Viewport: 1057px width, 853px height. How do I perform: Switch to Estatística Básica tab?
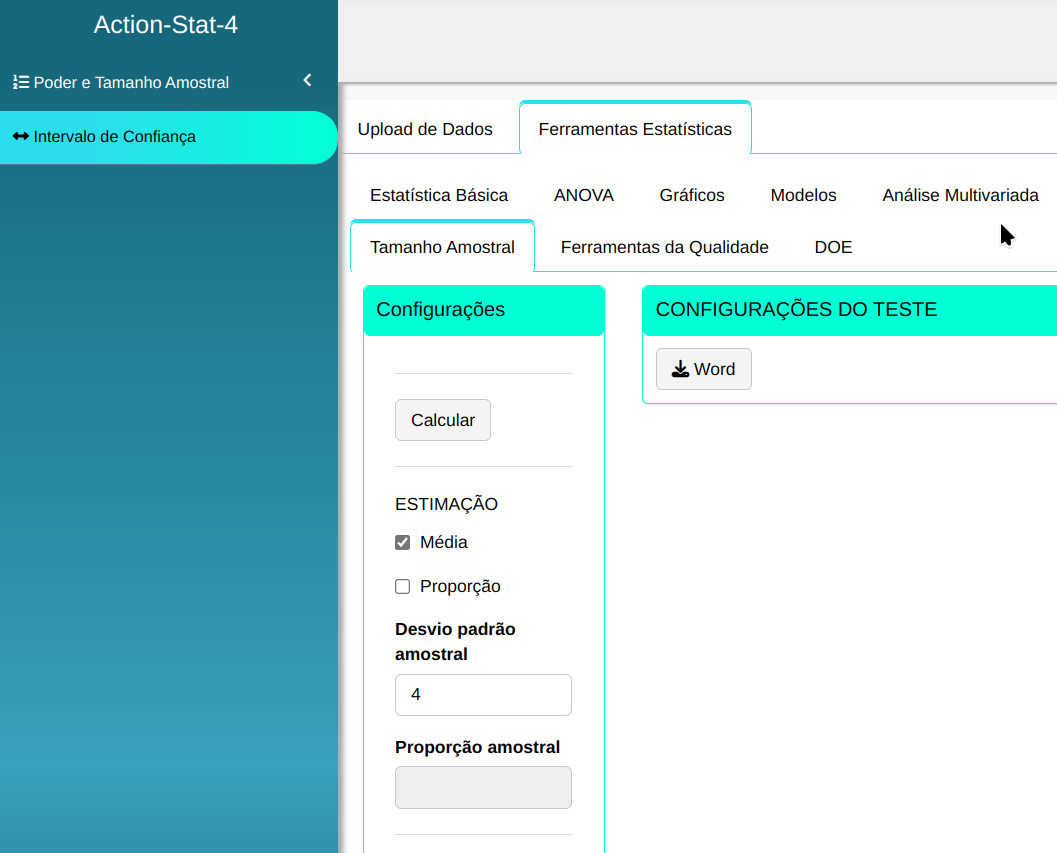[x=439, y=195]
